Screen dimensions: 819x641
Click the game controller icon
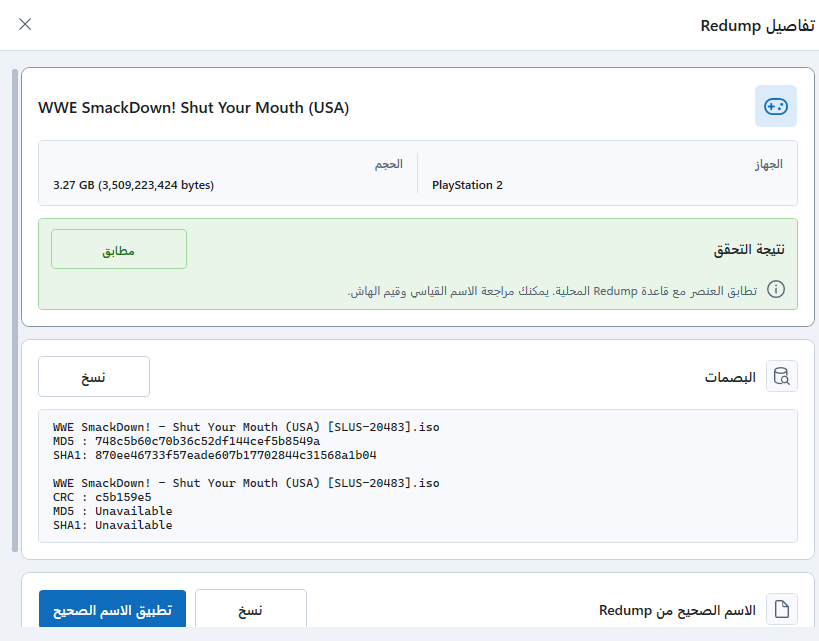(776, 106)
